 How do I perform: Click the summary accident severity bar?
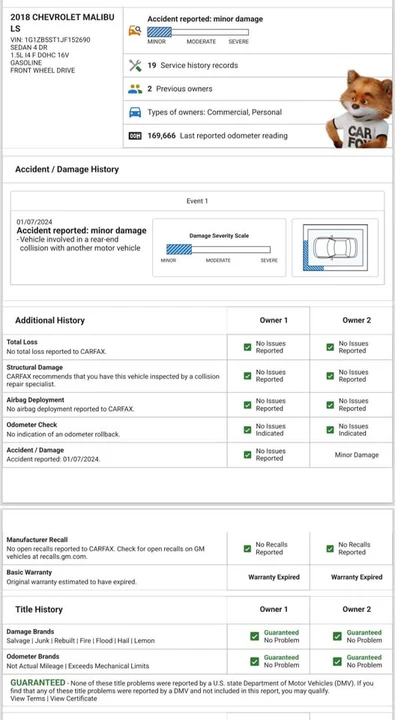pyautogui.click(x=198, y=32)
